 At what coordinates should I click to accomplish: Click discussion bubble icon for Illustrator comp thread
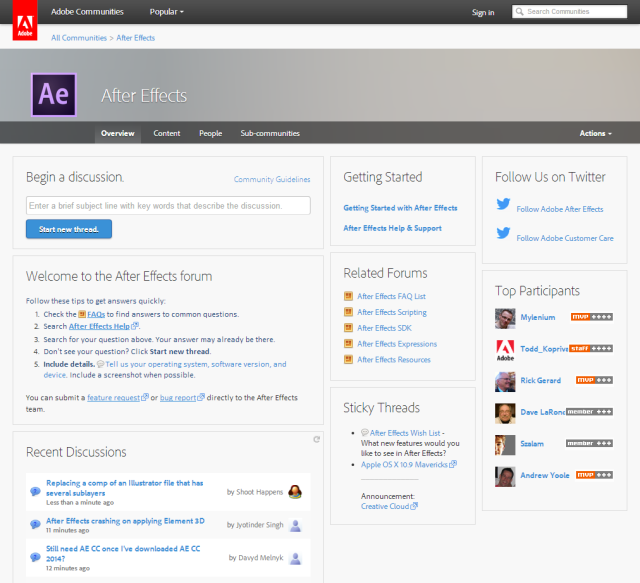click(x=36, y=491)
